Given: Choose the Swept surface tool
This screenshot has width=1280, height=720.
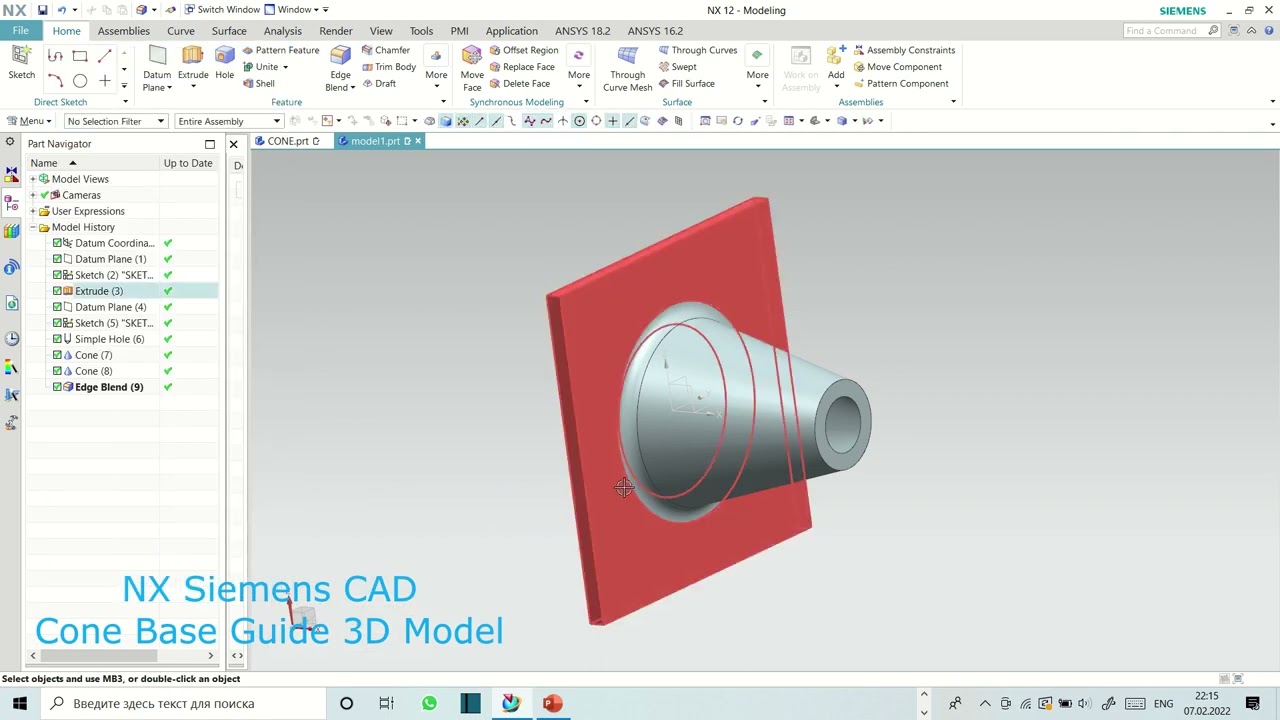Looking at the screenshot, I should [x=677, y=67].
